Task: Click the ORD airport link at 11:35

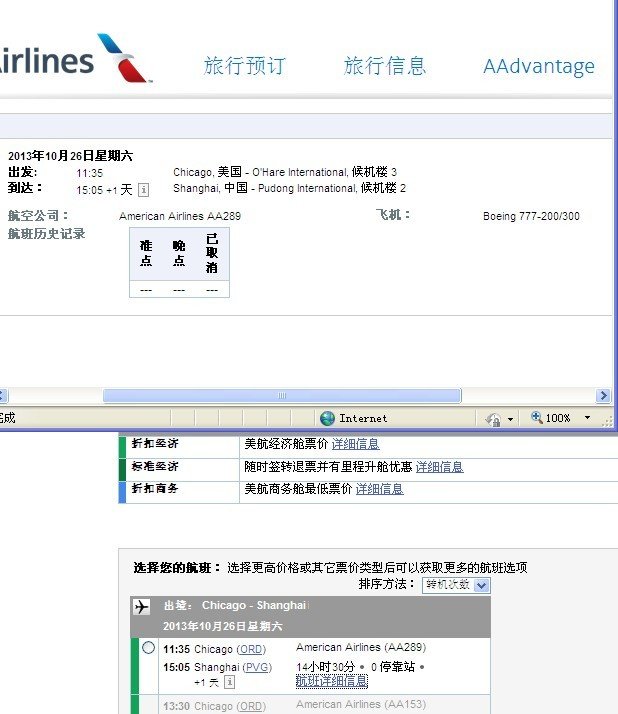Action: point(251,649)
